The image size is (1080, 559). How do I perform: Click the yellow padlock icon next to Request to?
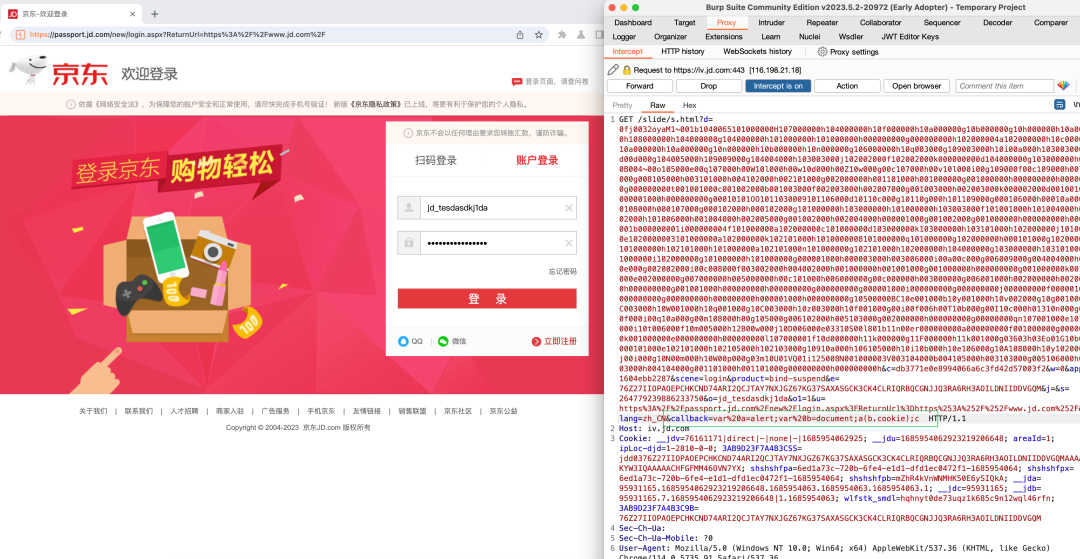coord(627,70)
